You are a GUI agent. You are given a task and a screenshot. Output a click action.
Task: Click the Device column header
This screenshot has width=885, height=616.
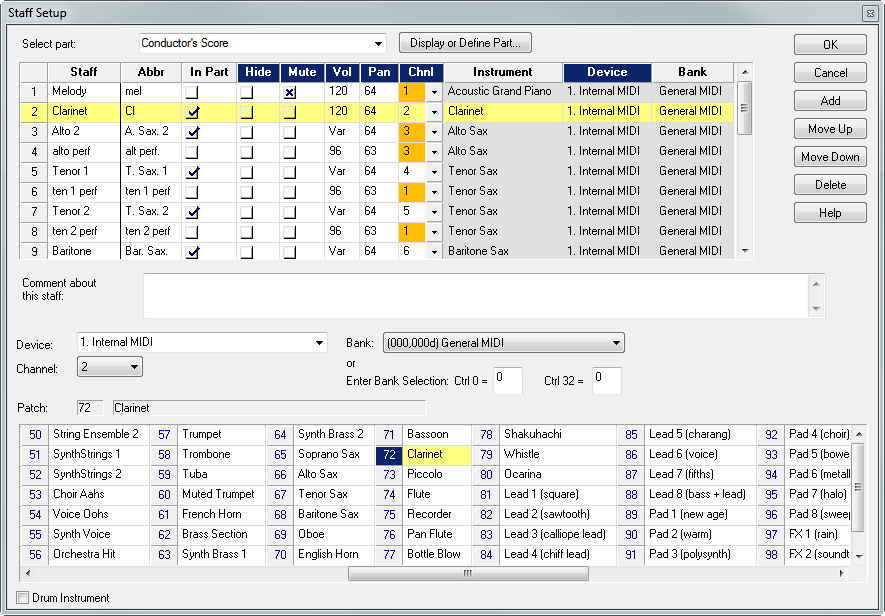606,72
